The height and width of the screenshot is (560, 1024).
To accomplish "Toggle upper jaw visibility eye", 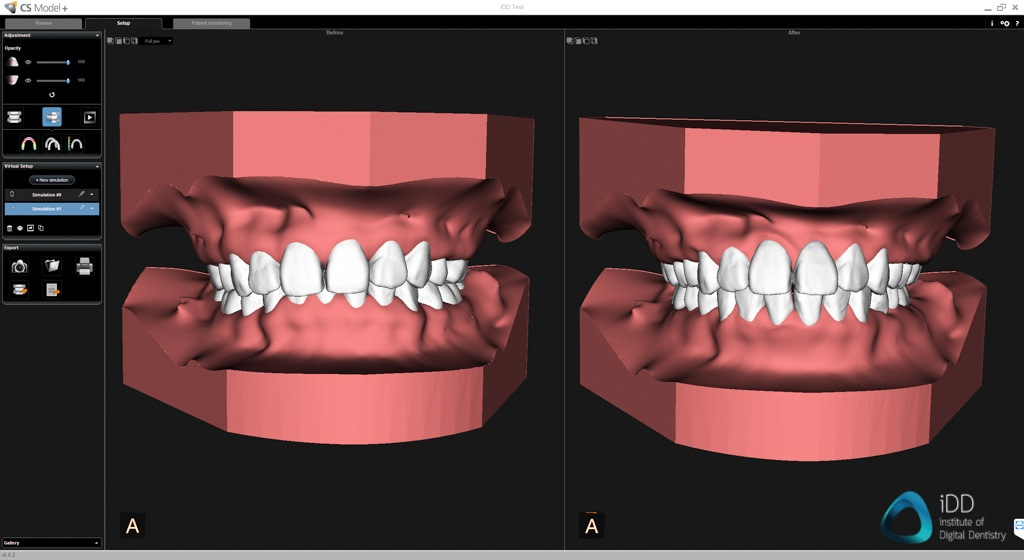I will (x=28, y=62).
